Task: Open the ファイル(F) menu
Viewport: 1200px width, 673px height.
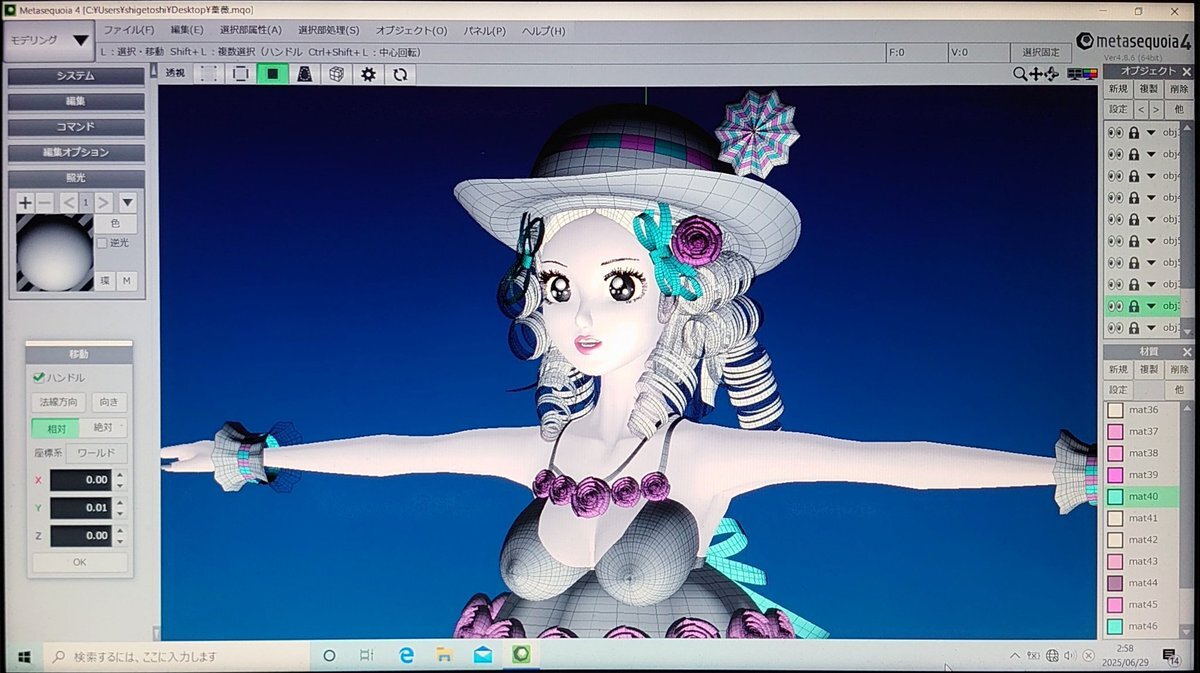Action: click(129, 31)
